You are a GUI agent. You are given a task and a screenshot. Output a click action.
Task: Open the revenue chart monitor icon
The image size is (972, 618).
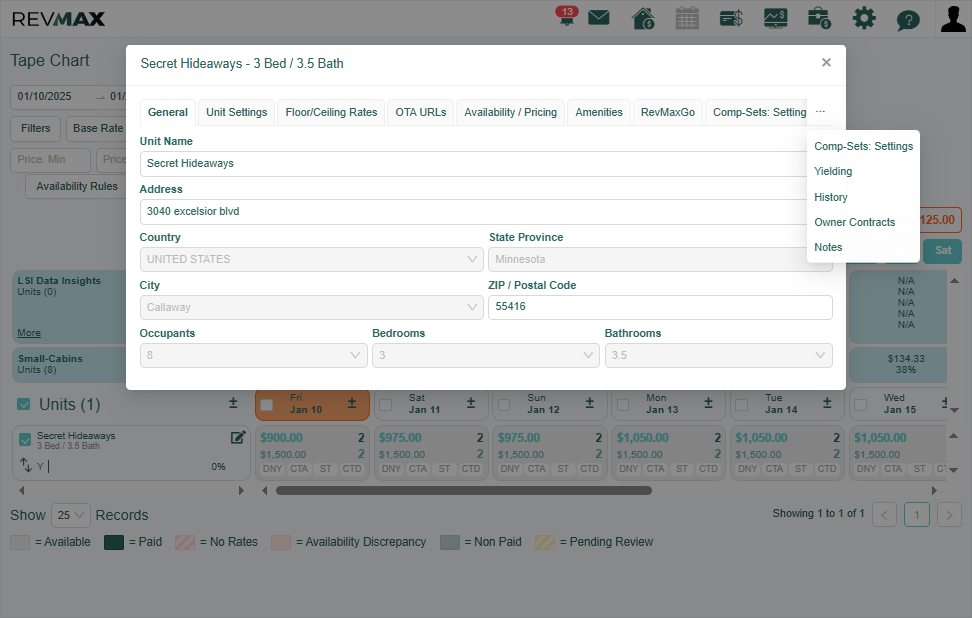[775, 18]
